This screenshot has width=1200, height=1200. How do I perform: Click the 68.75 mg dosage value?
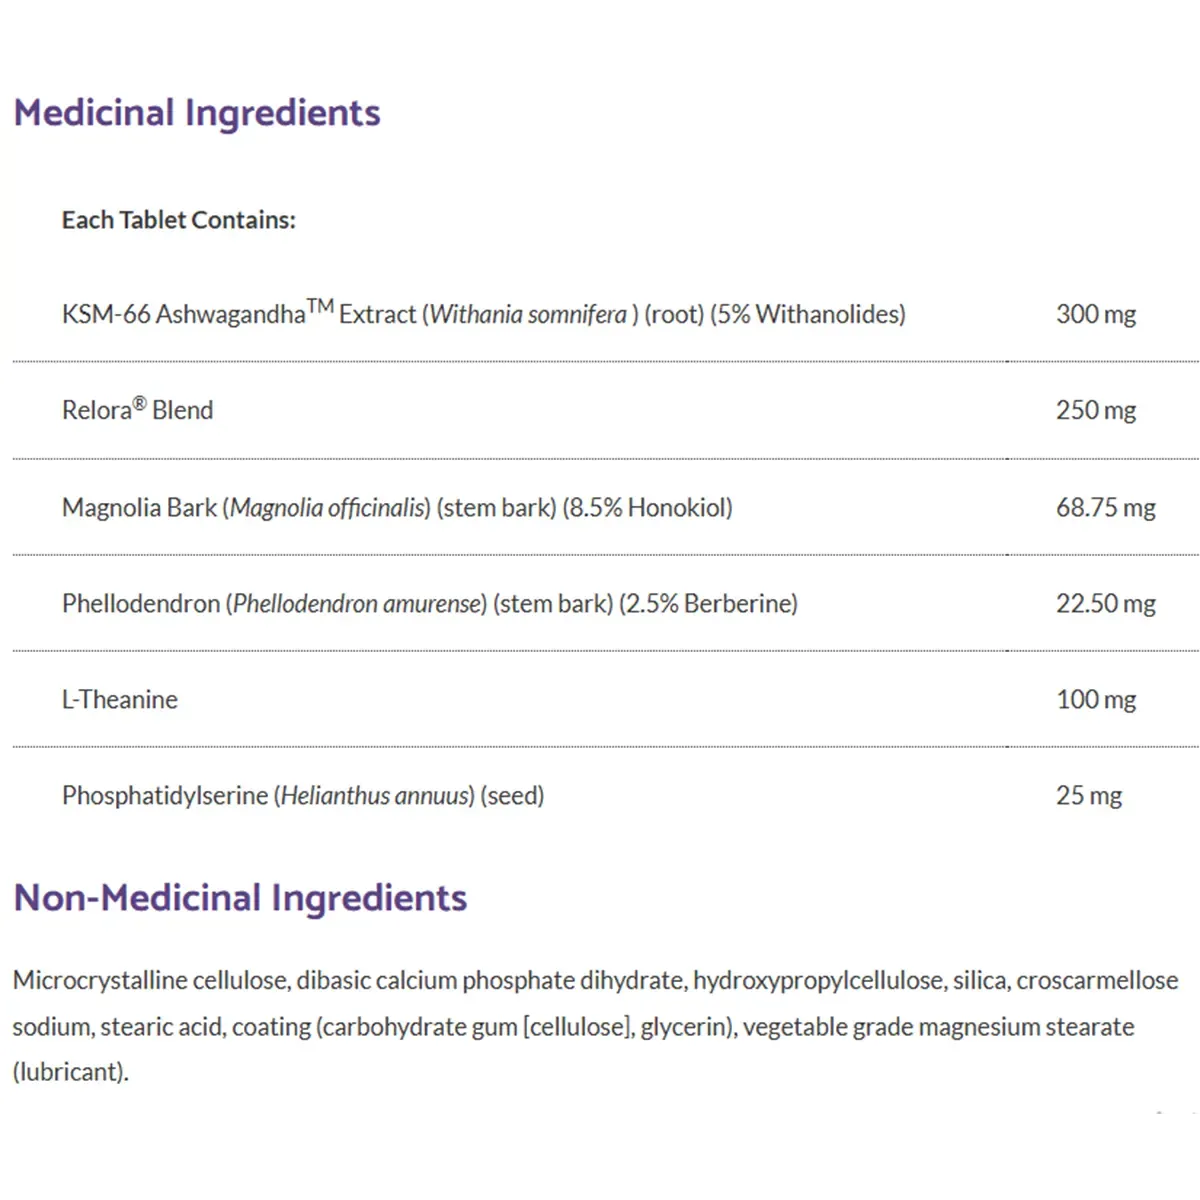tap(1105, 508)
